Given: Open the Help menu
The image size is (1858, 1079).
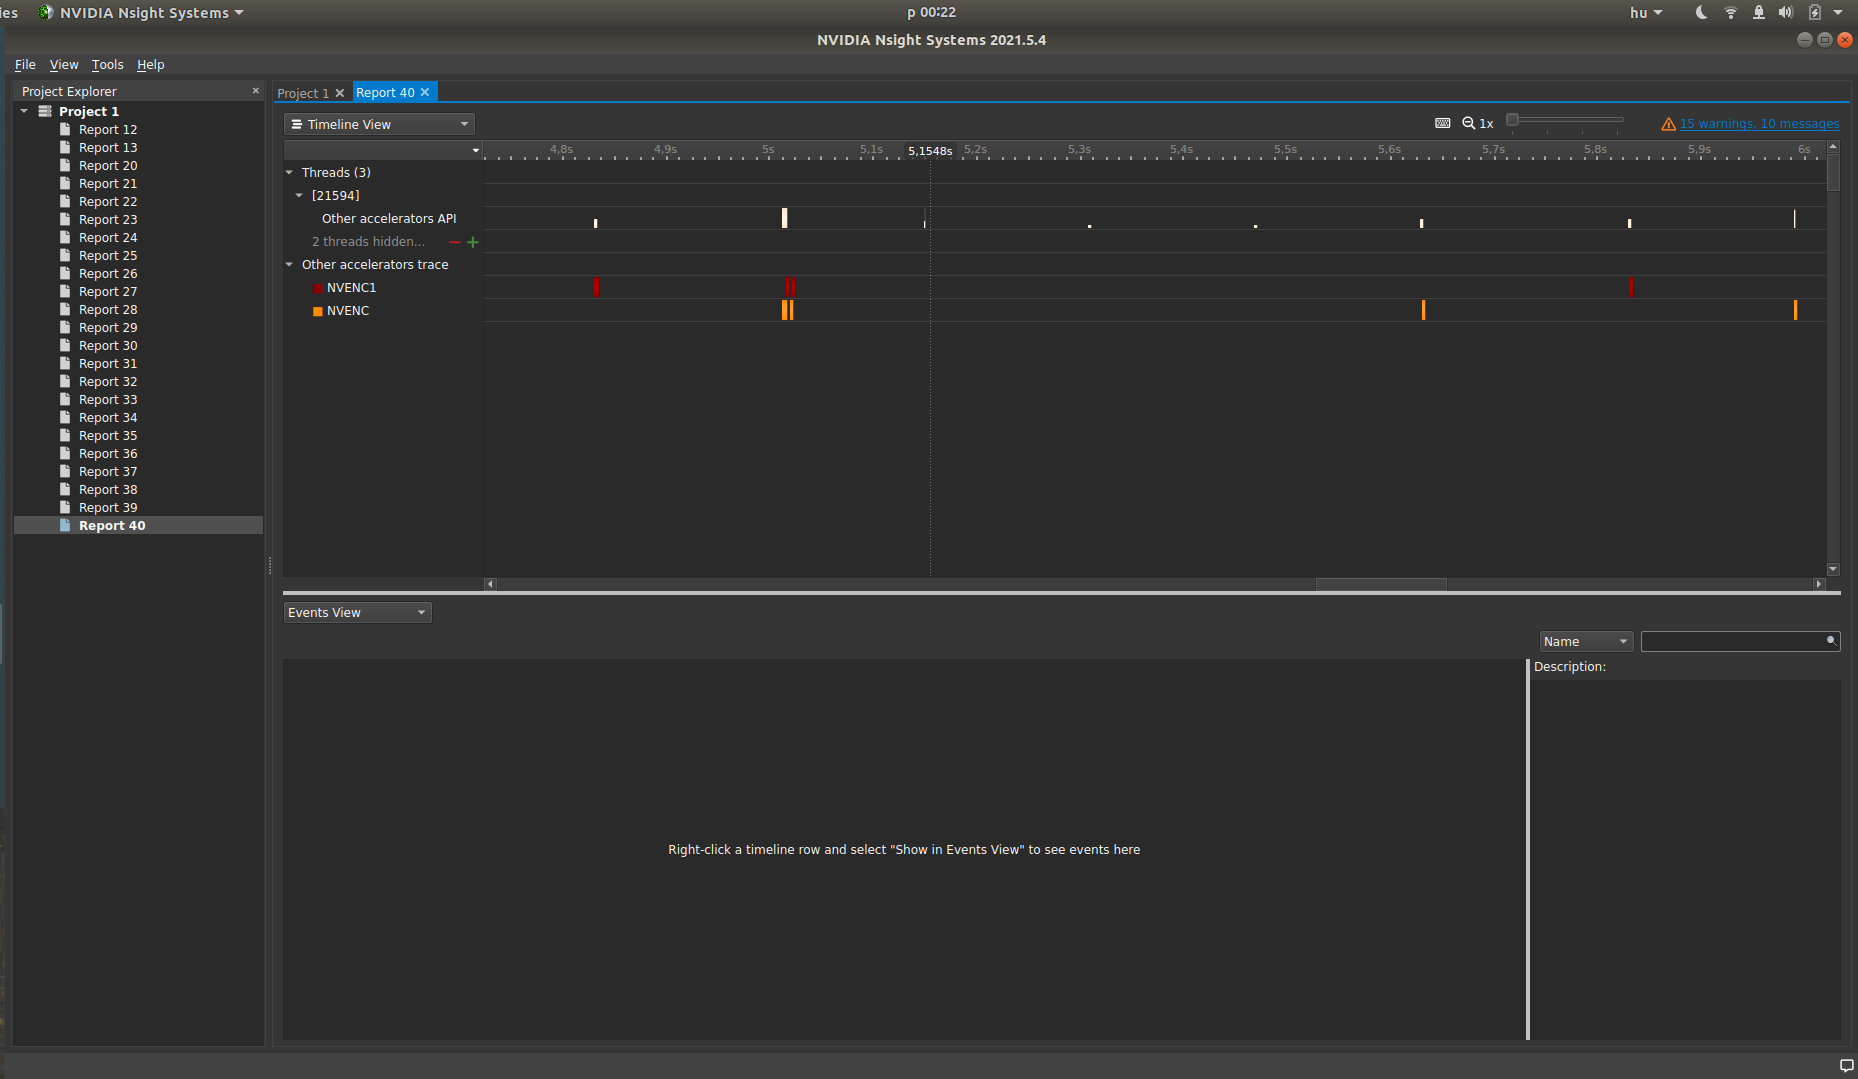Looking at the screenshot, I should pyautogui.click(x=151, y=64).
